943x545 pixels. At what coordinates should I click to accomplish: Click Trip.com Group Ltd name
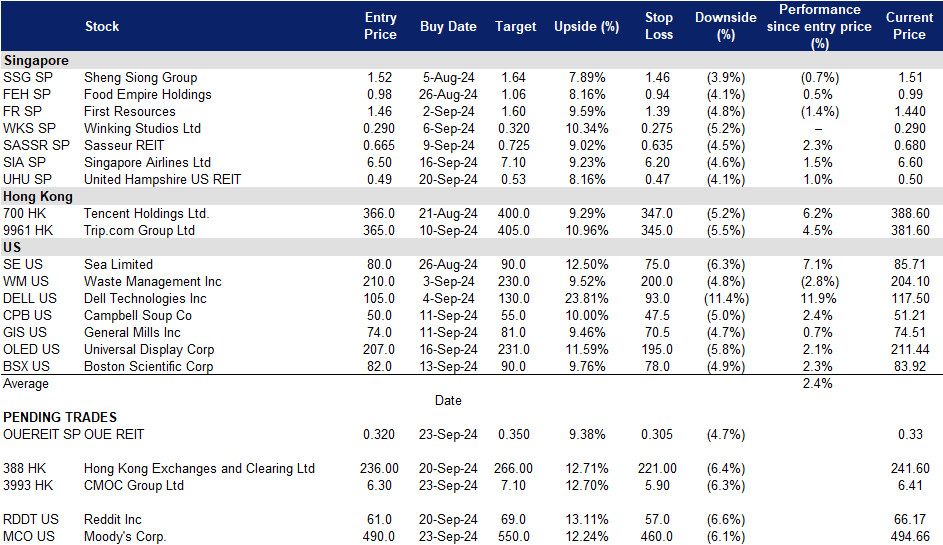(140, 230)
